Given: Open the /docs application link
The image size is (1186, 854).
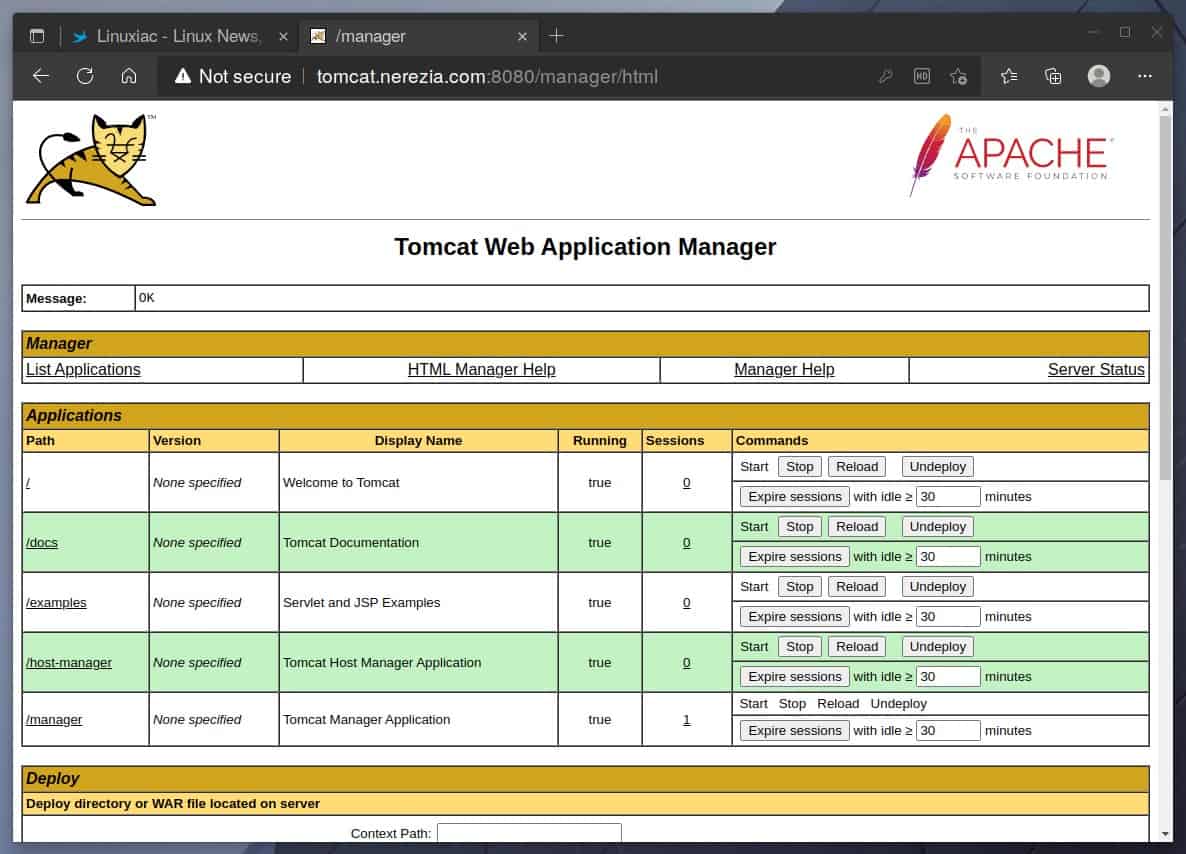Looking at the screenshot, I should (42, 542).
